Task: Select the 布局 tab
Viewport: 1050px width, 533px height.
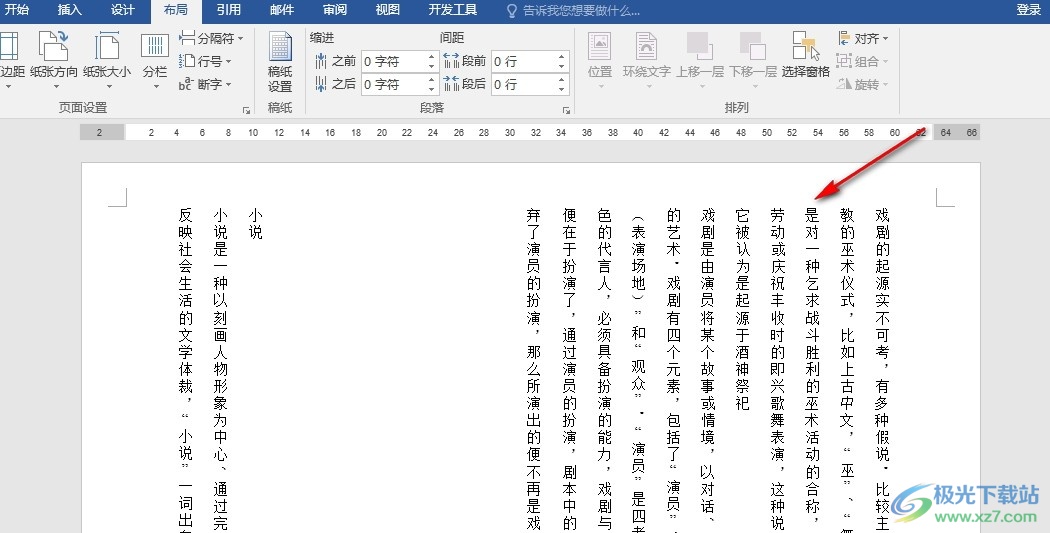Action: click(175, 10)
